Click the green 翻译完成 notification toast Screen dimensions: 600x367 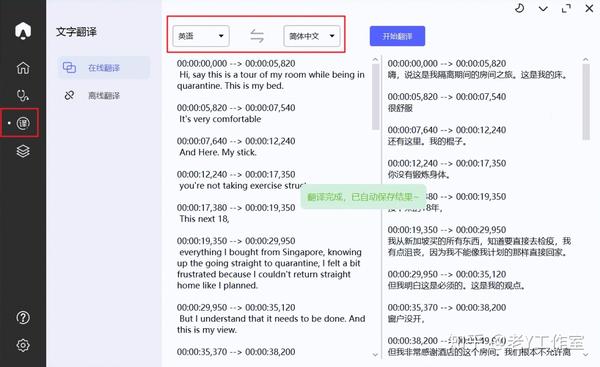pyautogui.click(x=363, y=197)
